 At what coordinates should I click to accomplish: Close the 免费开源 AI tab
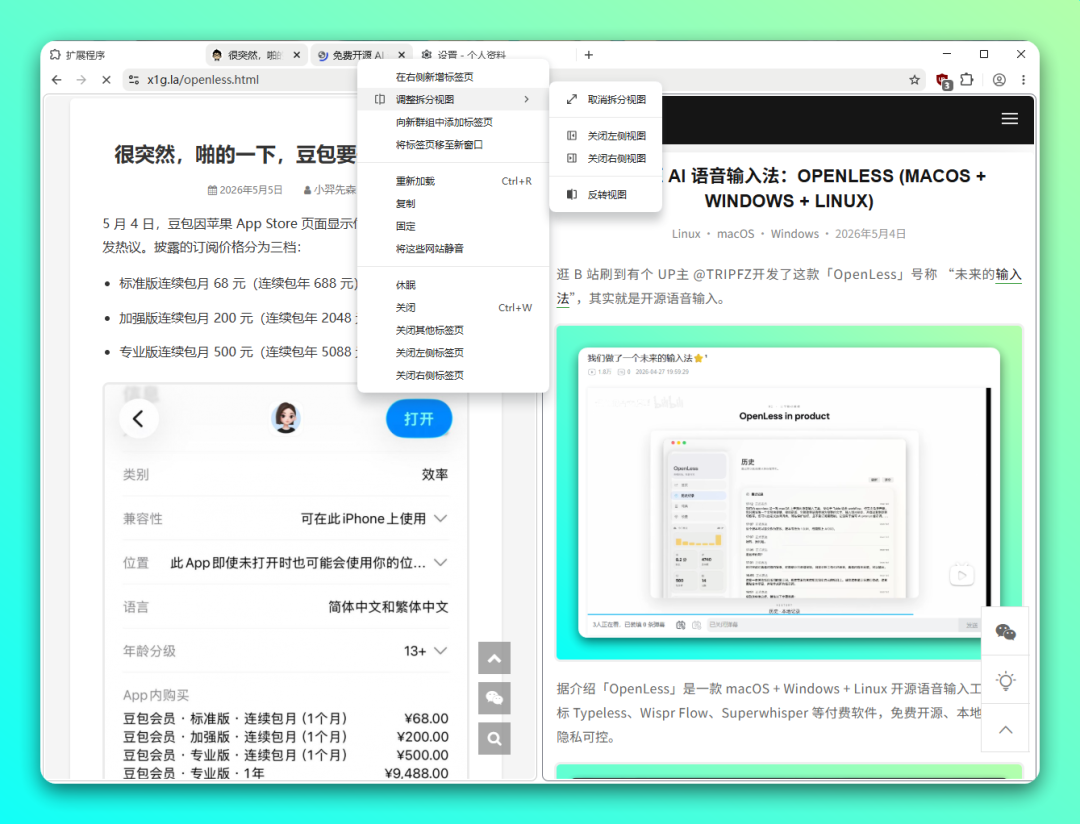[402, 55]
